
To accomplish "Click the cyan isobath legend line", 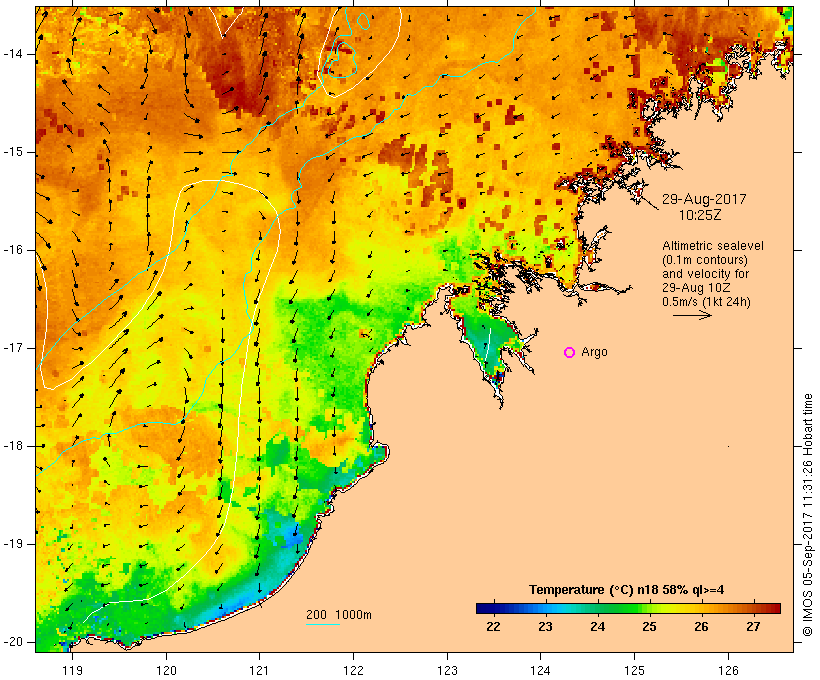I will point(323,624).
